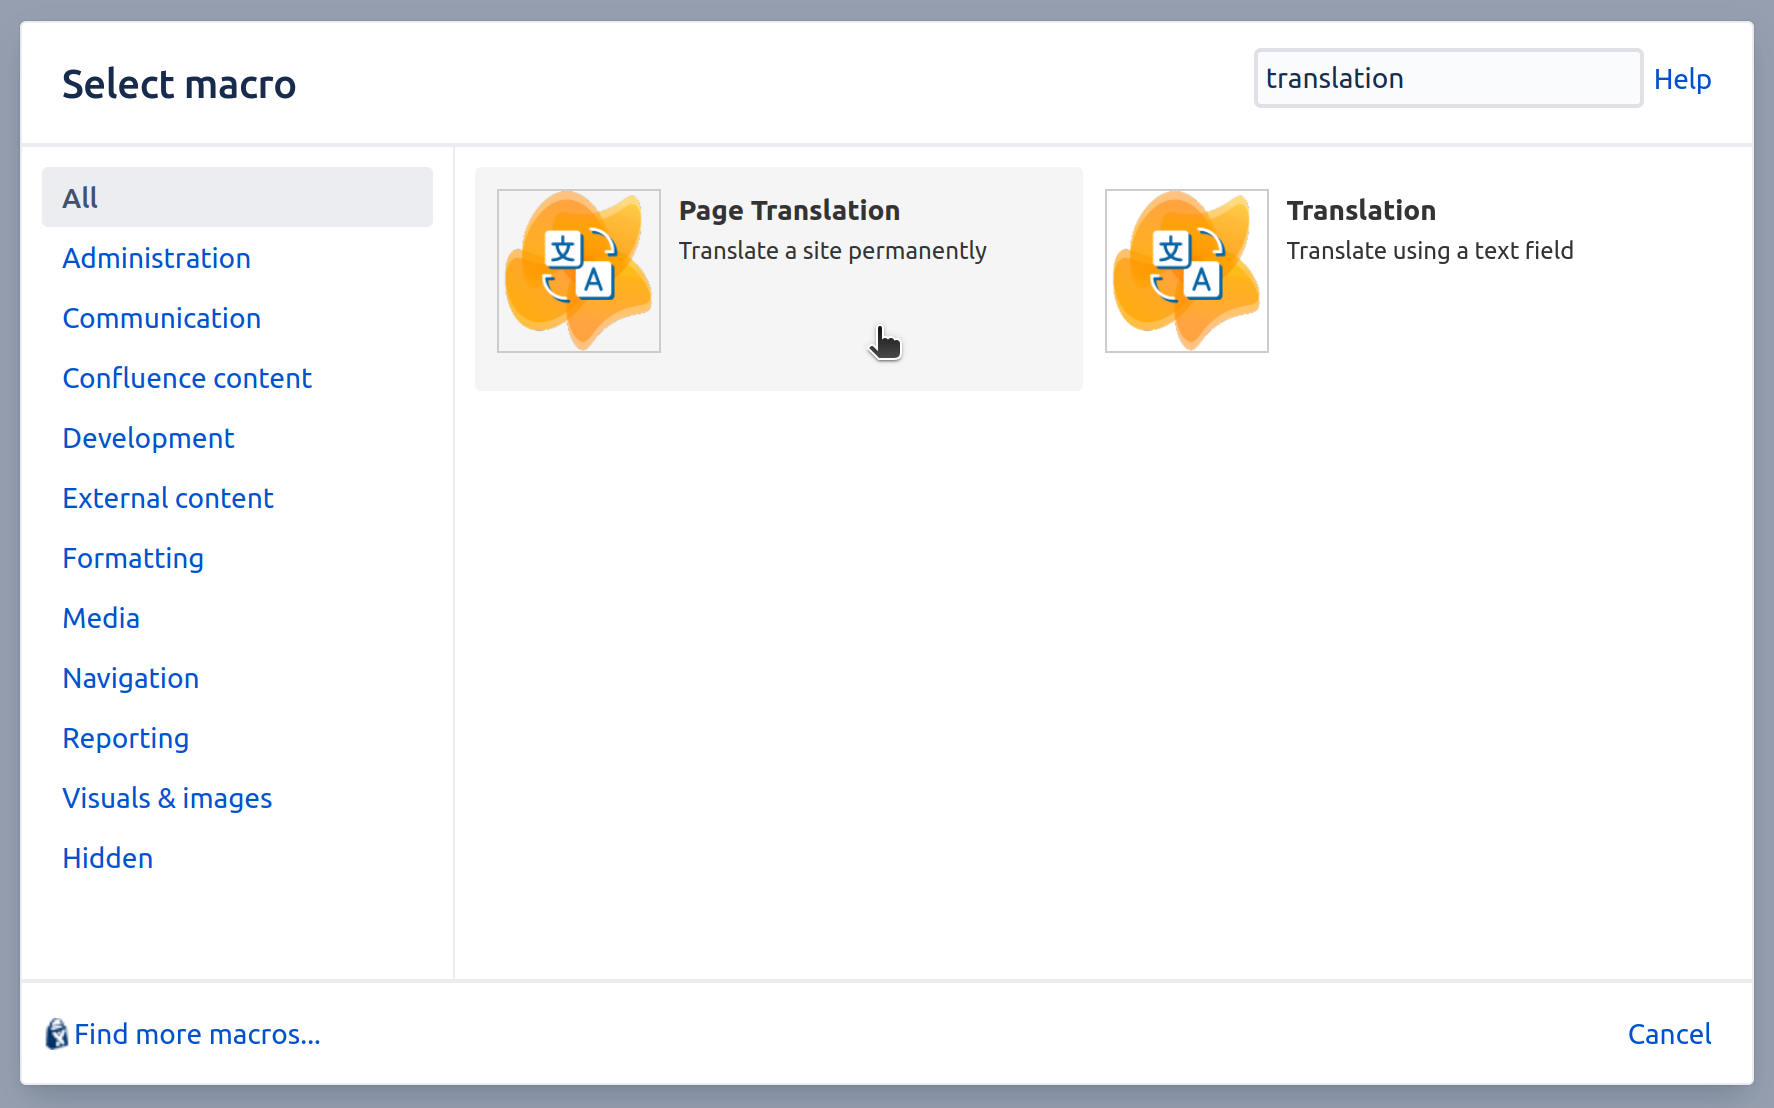Click the Translation macro icon
The height and width of the screenshot is (1108, 1774).
coord(1186,270)
